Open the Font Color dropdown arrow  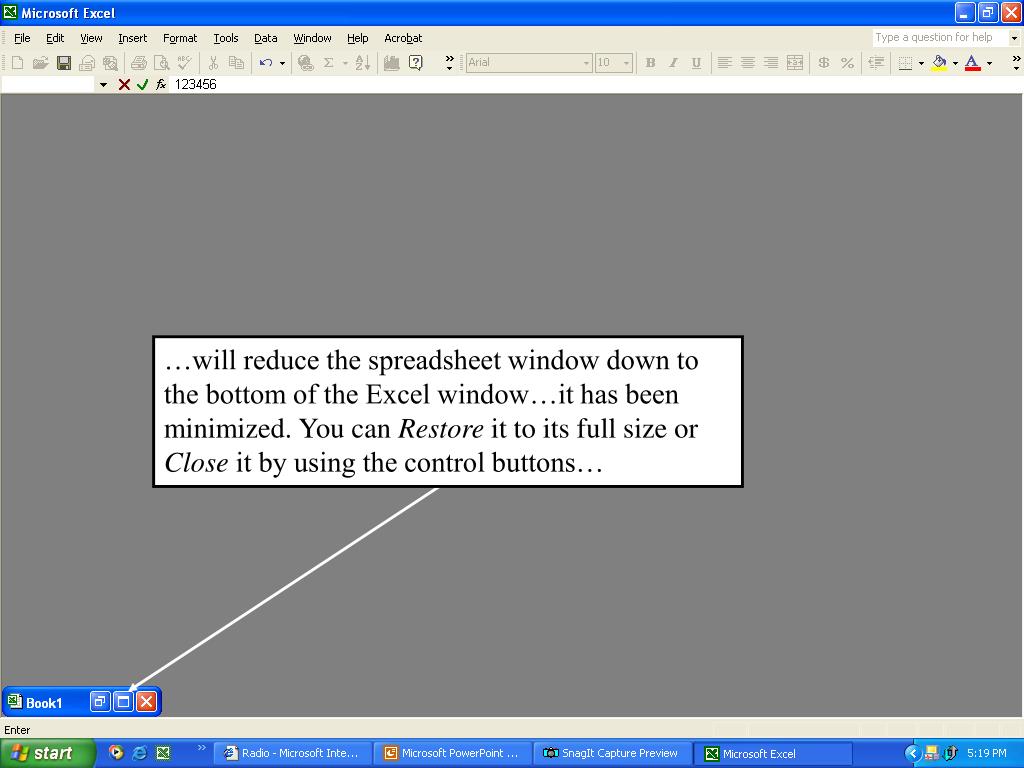tap(989, 63)
